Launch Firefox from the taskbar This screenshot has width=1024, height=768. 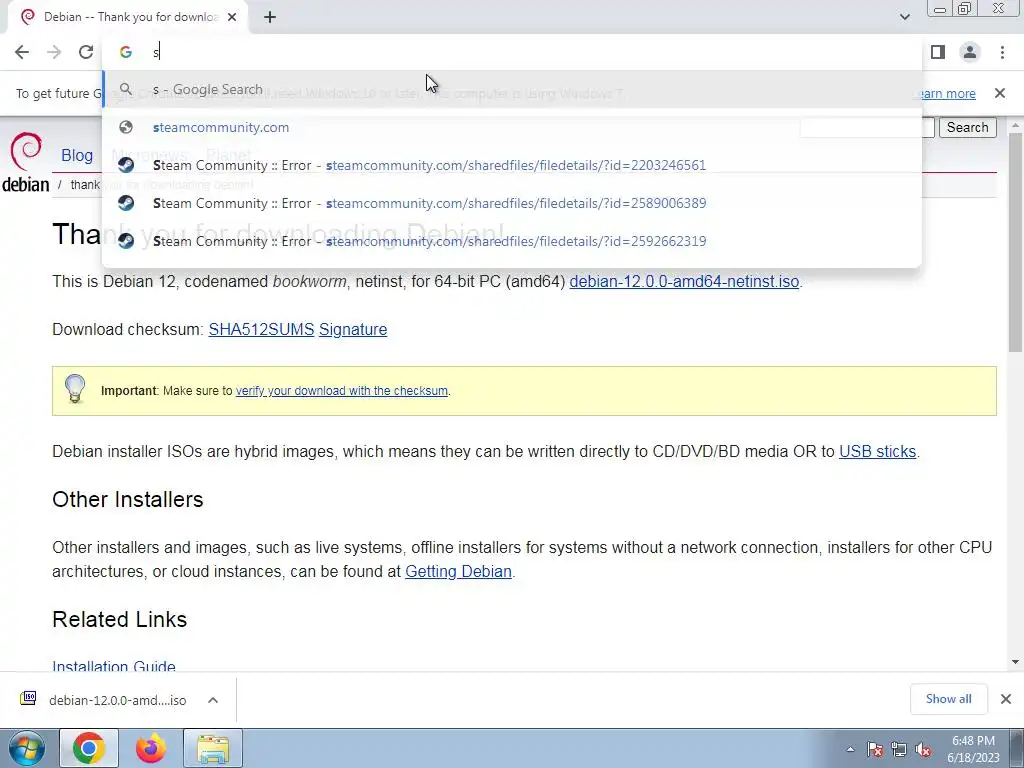[151, 748]
